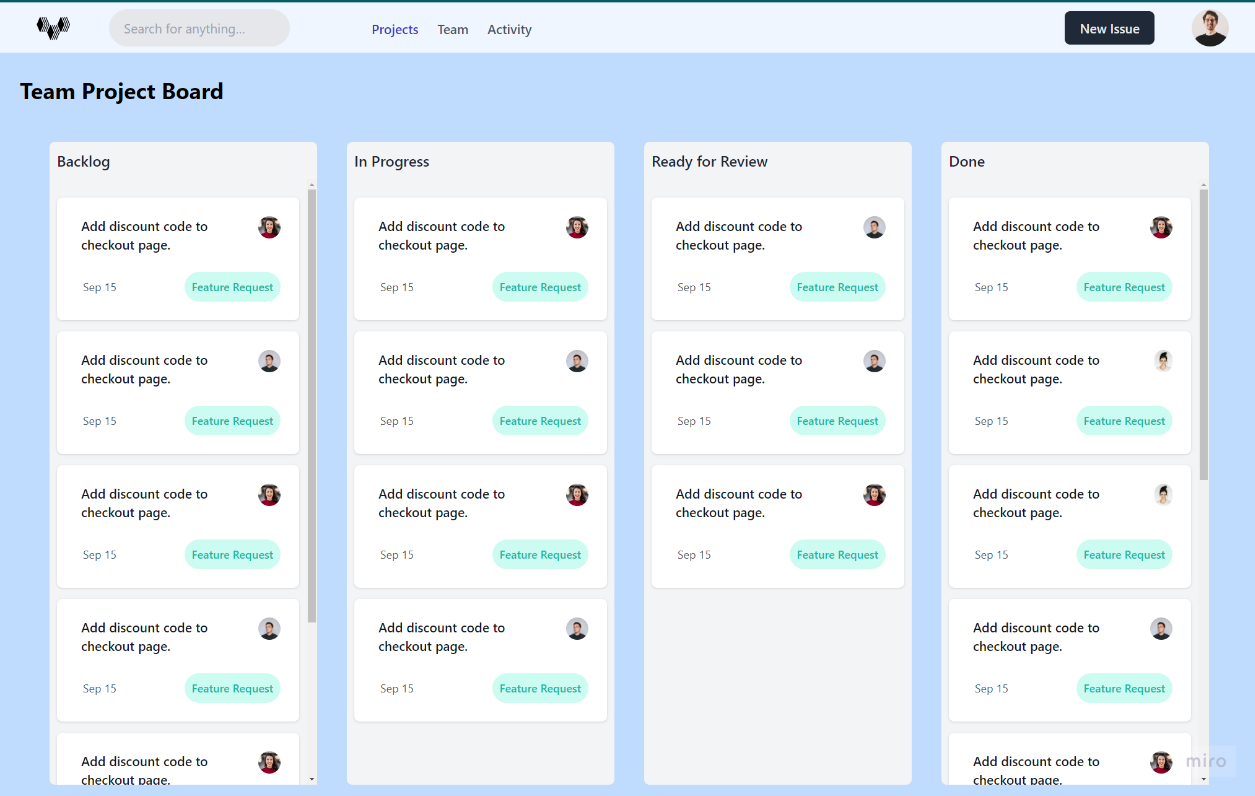Click assignee avatar on third Done card

1161,495
